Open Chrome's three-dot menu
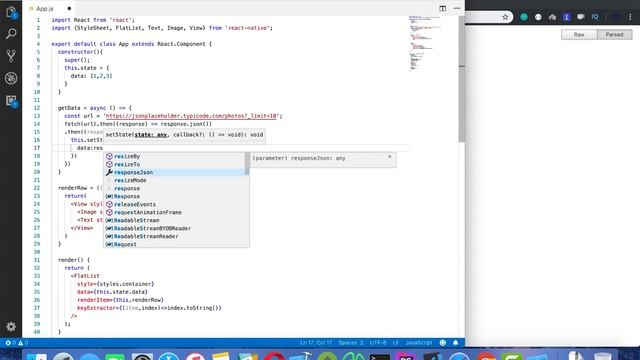This screenshot has height=360, width=640. [x=630, y=17]
